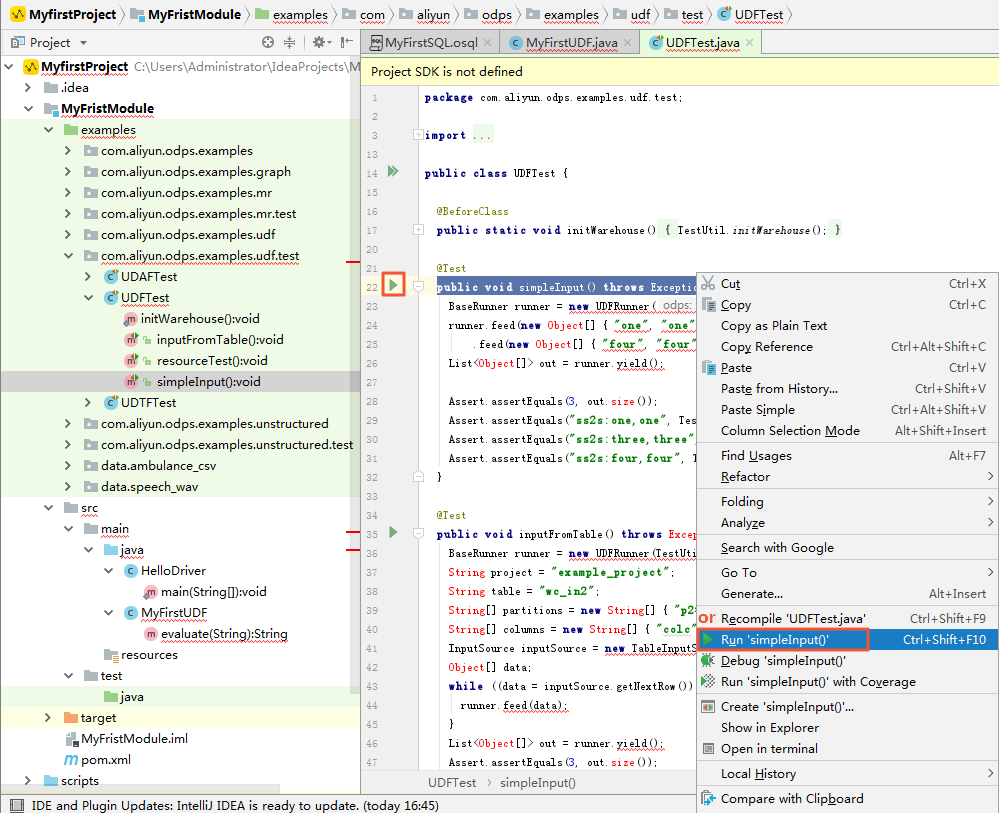Expand the import fold in editor
This screenshot has width=999, height=813.
tap(418, 135)
